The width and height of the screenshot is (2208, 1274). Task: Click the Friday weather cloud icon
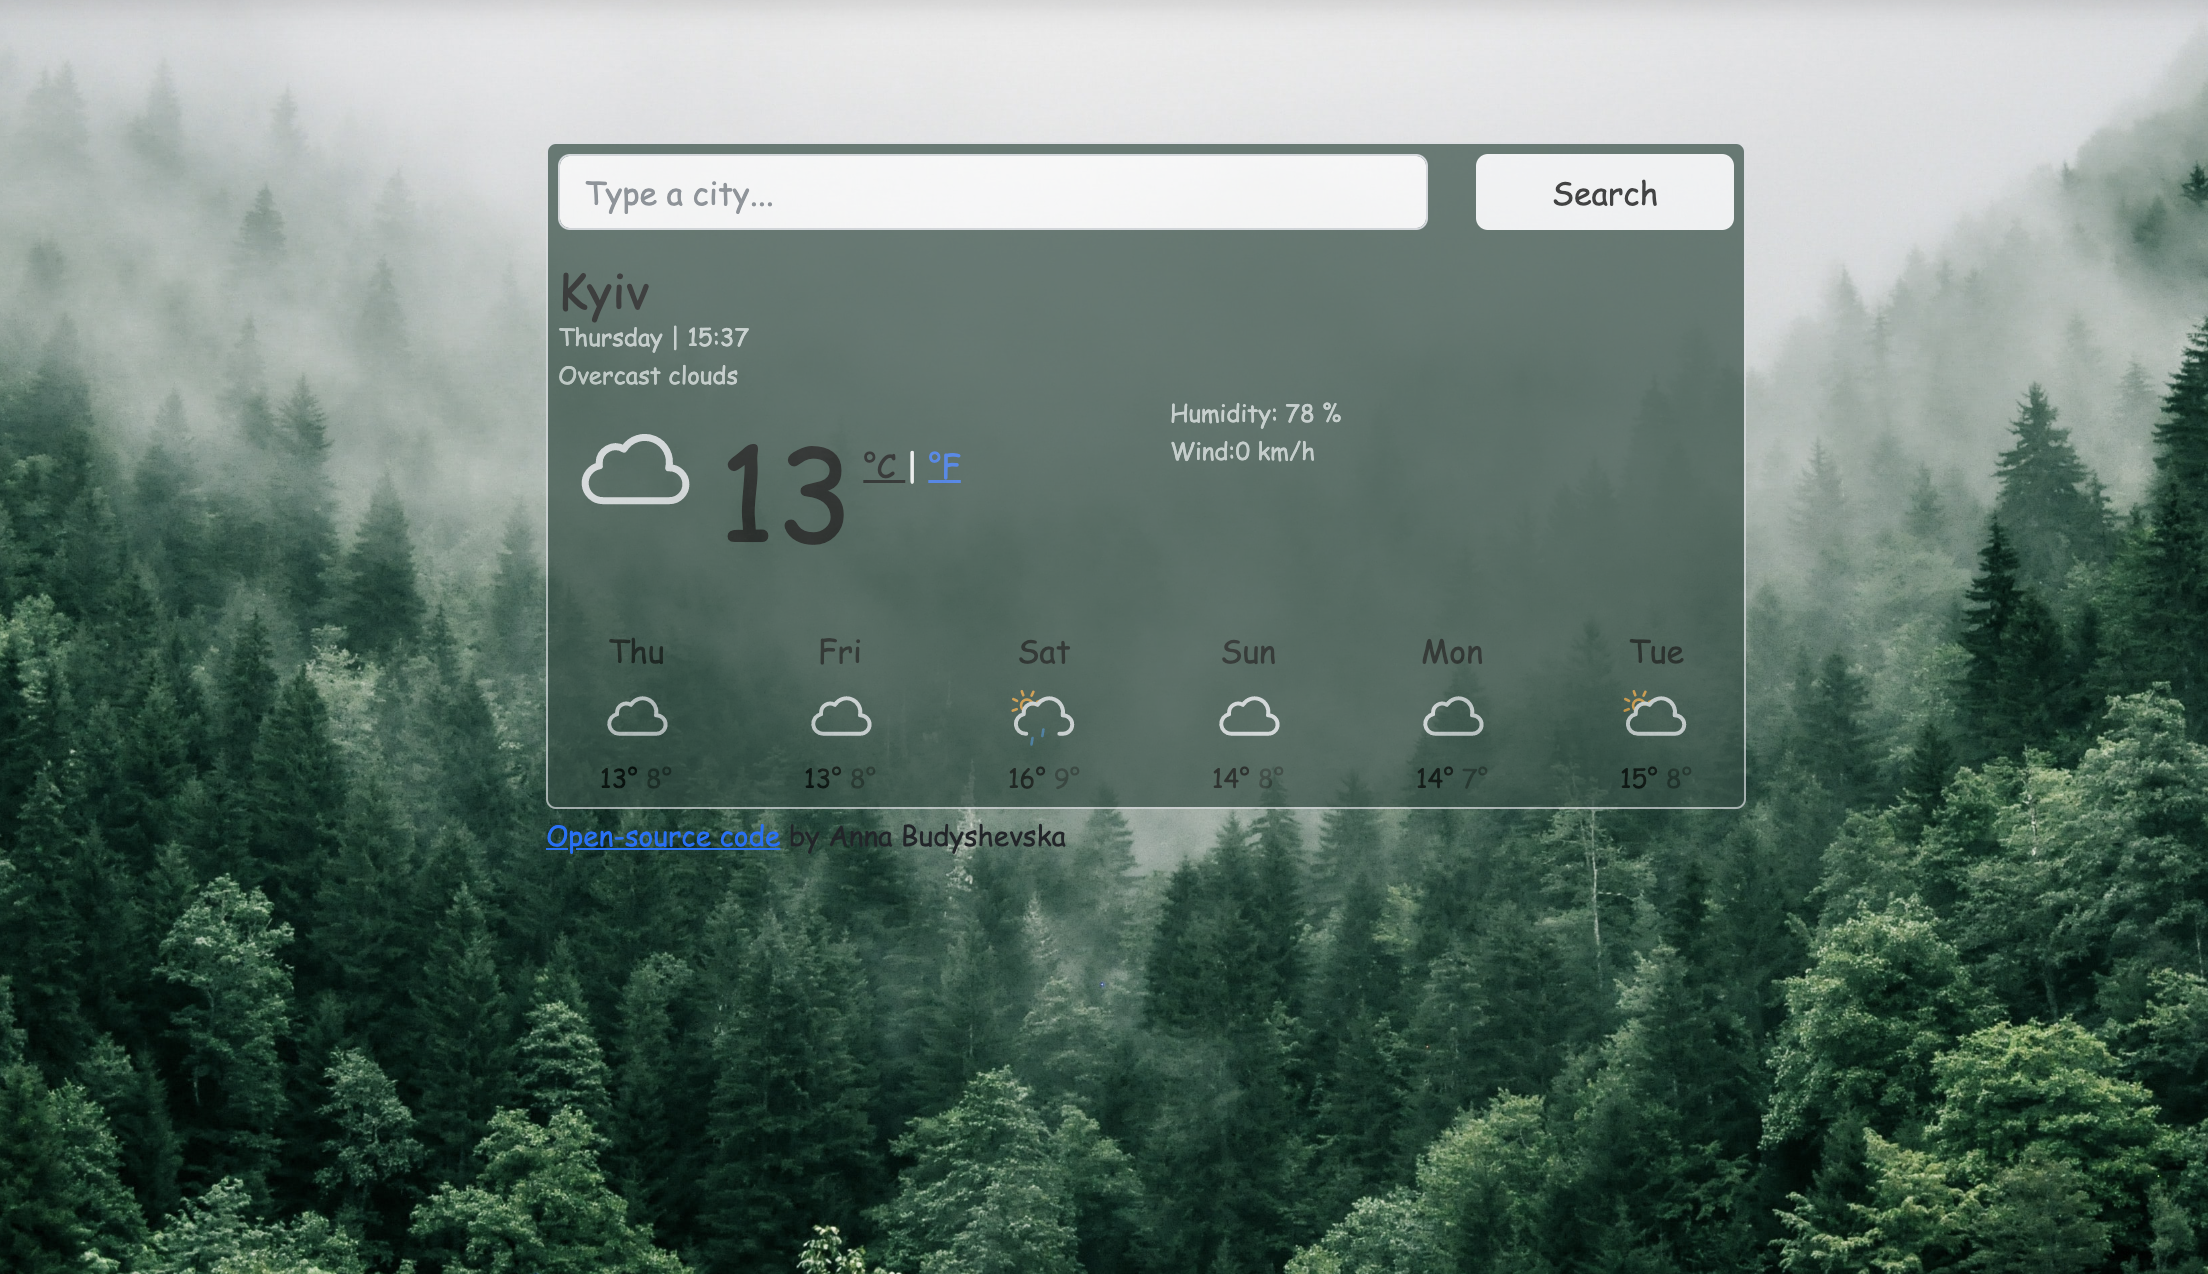click(840, 716)
